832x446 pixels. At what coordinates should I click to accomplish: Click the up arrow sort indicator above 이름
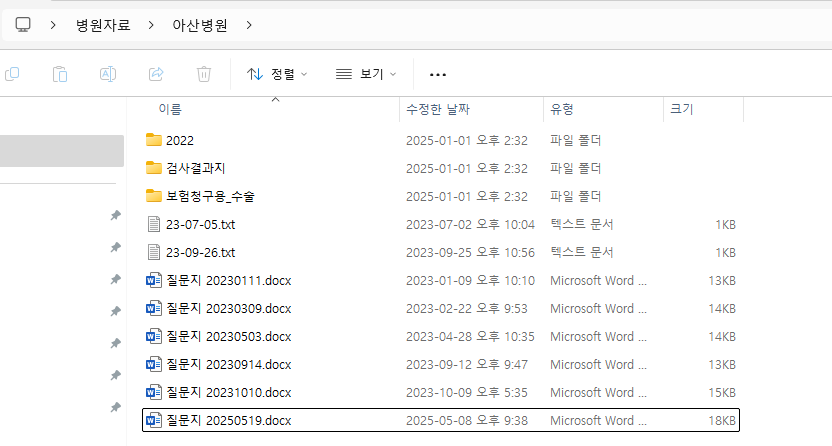click(x=275, y=100)
